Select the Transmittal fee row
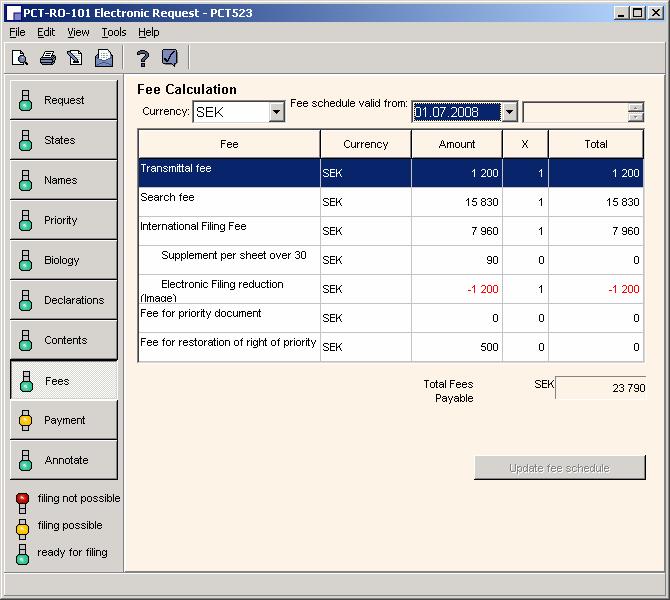The image size is (670, 600). (391, 173)
